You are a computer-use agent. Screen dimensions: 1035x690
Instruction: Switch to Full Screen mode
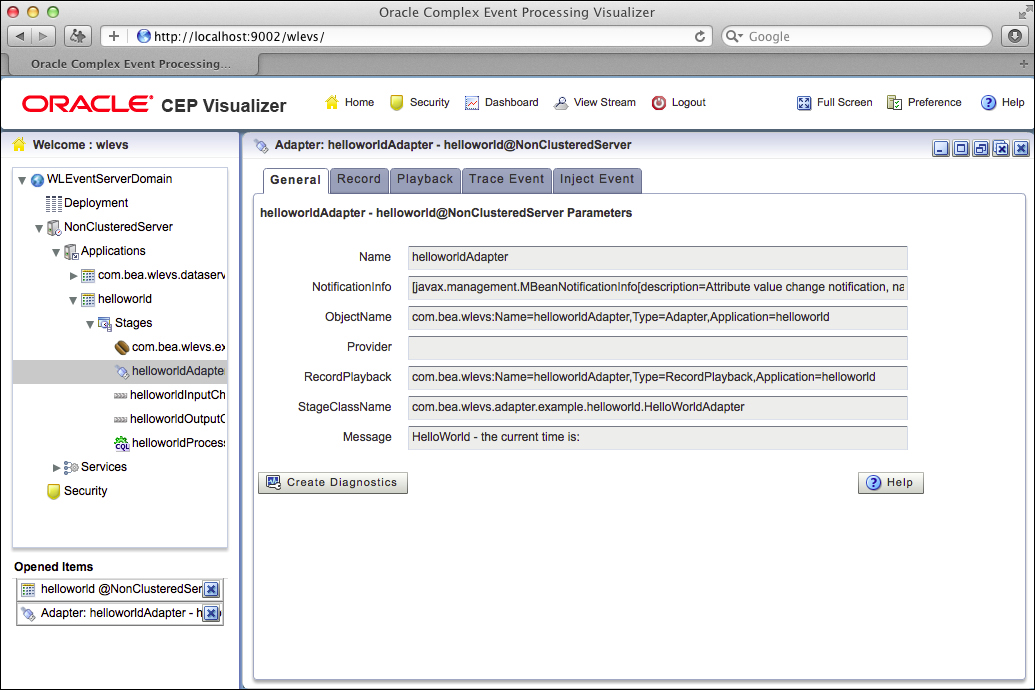coord(804,103)
